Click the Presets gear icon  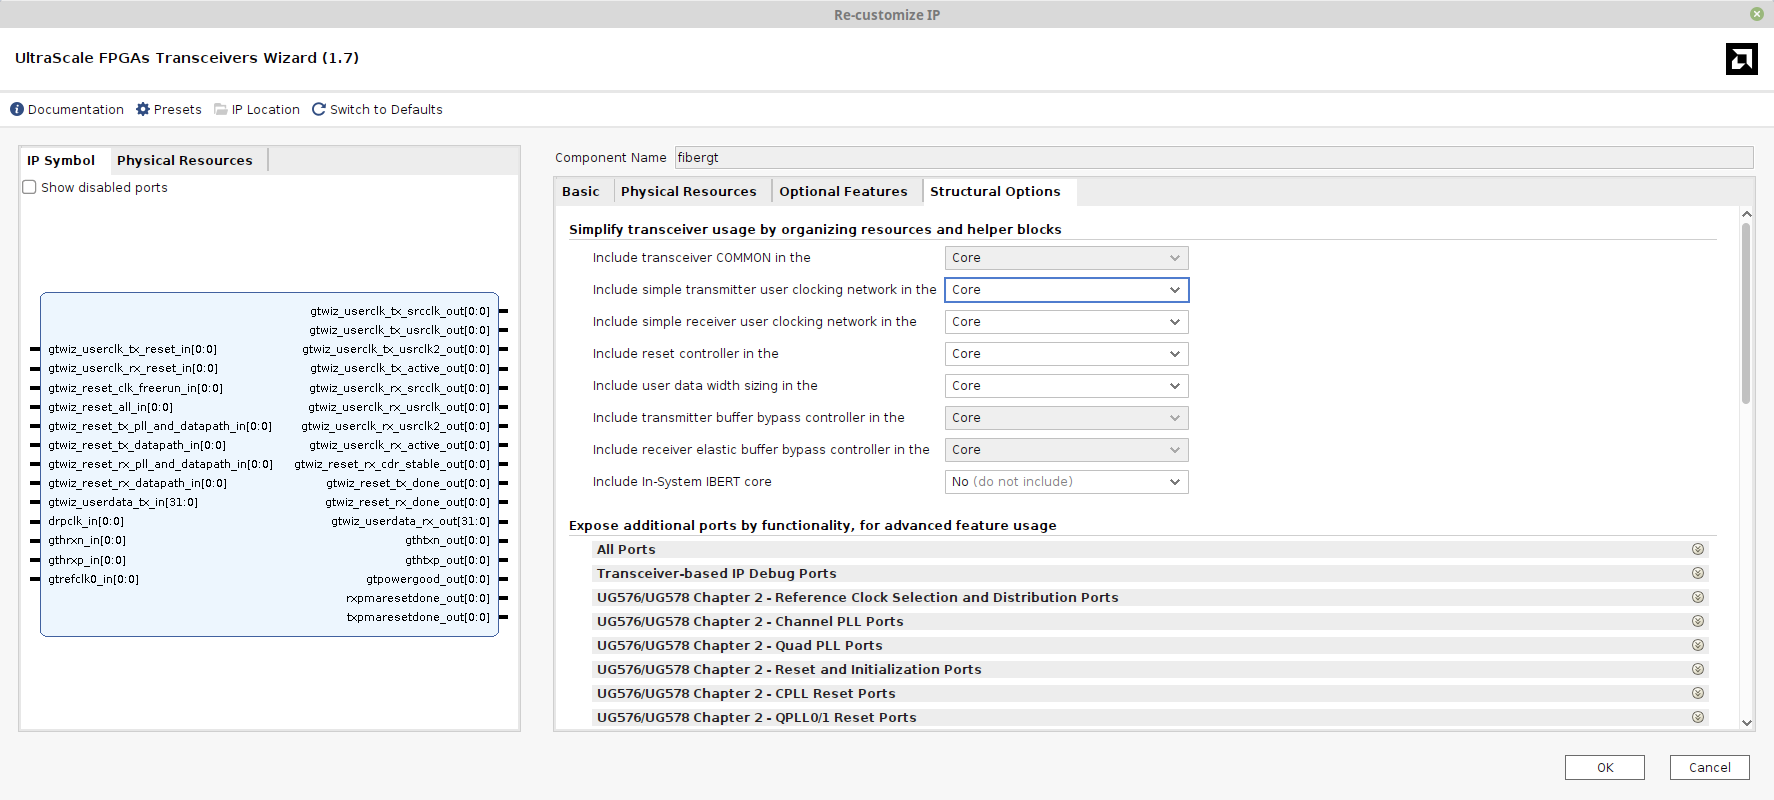pos(143,109)
